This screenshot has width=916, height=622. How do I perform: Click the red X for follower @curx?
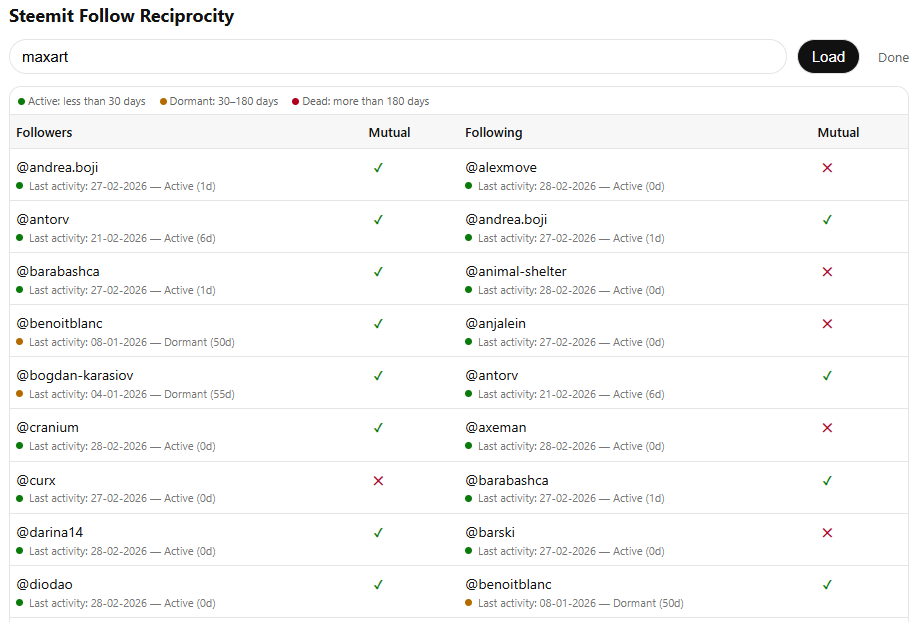point(378,481)
